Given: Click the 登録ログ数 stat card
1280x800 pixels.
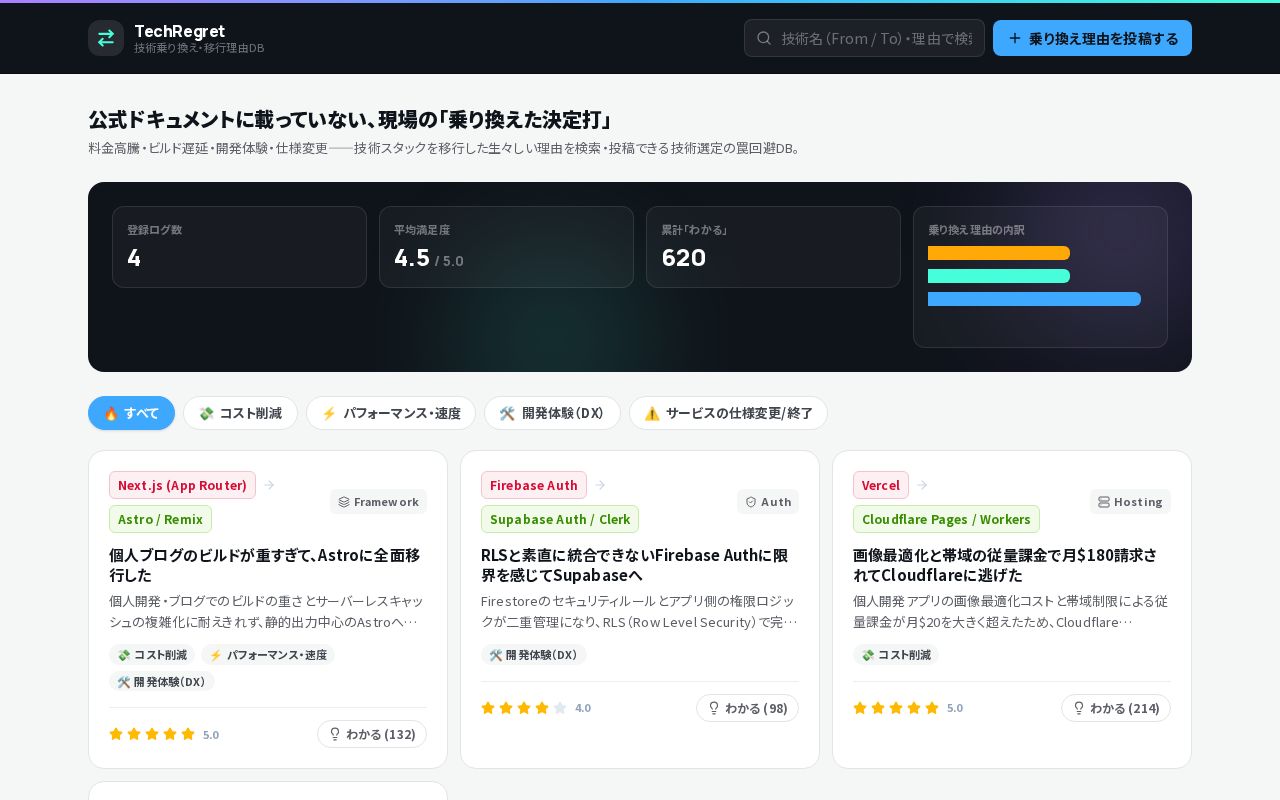Looking at the screenshot, I should click(239, 247).
